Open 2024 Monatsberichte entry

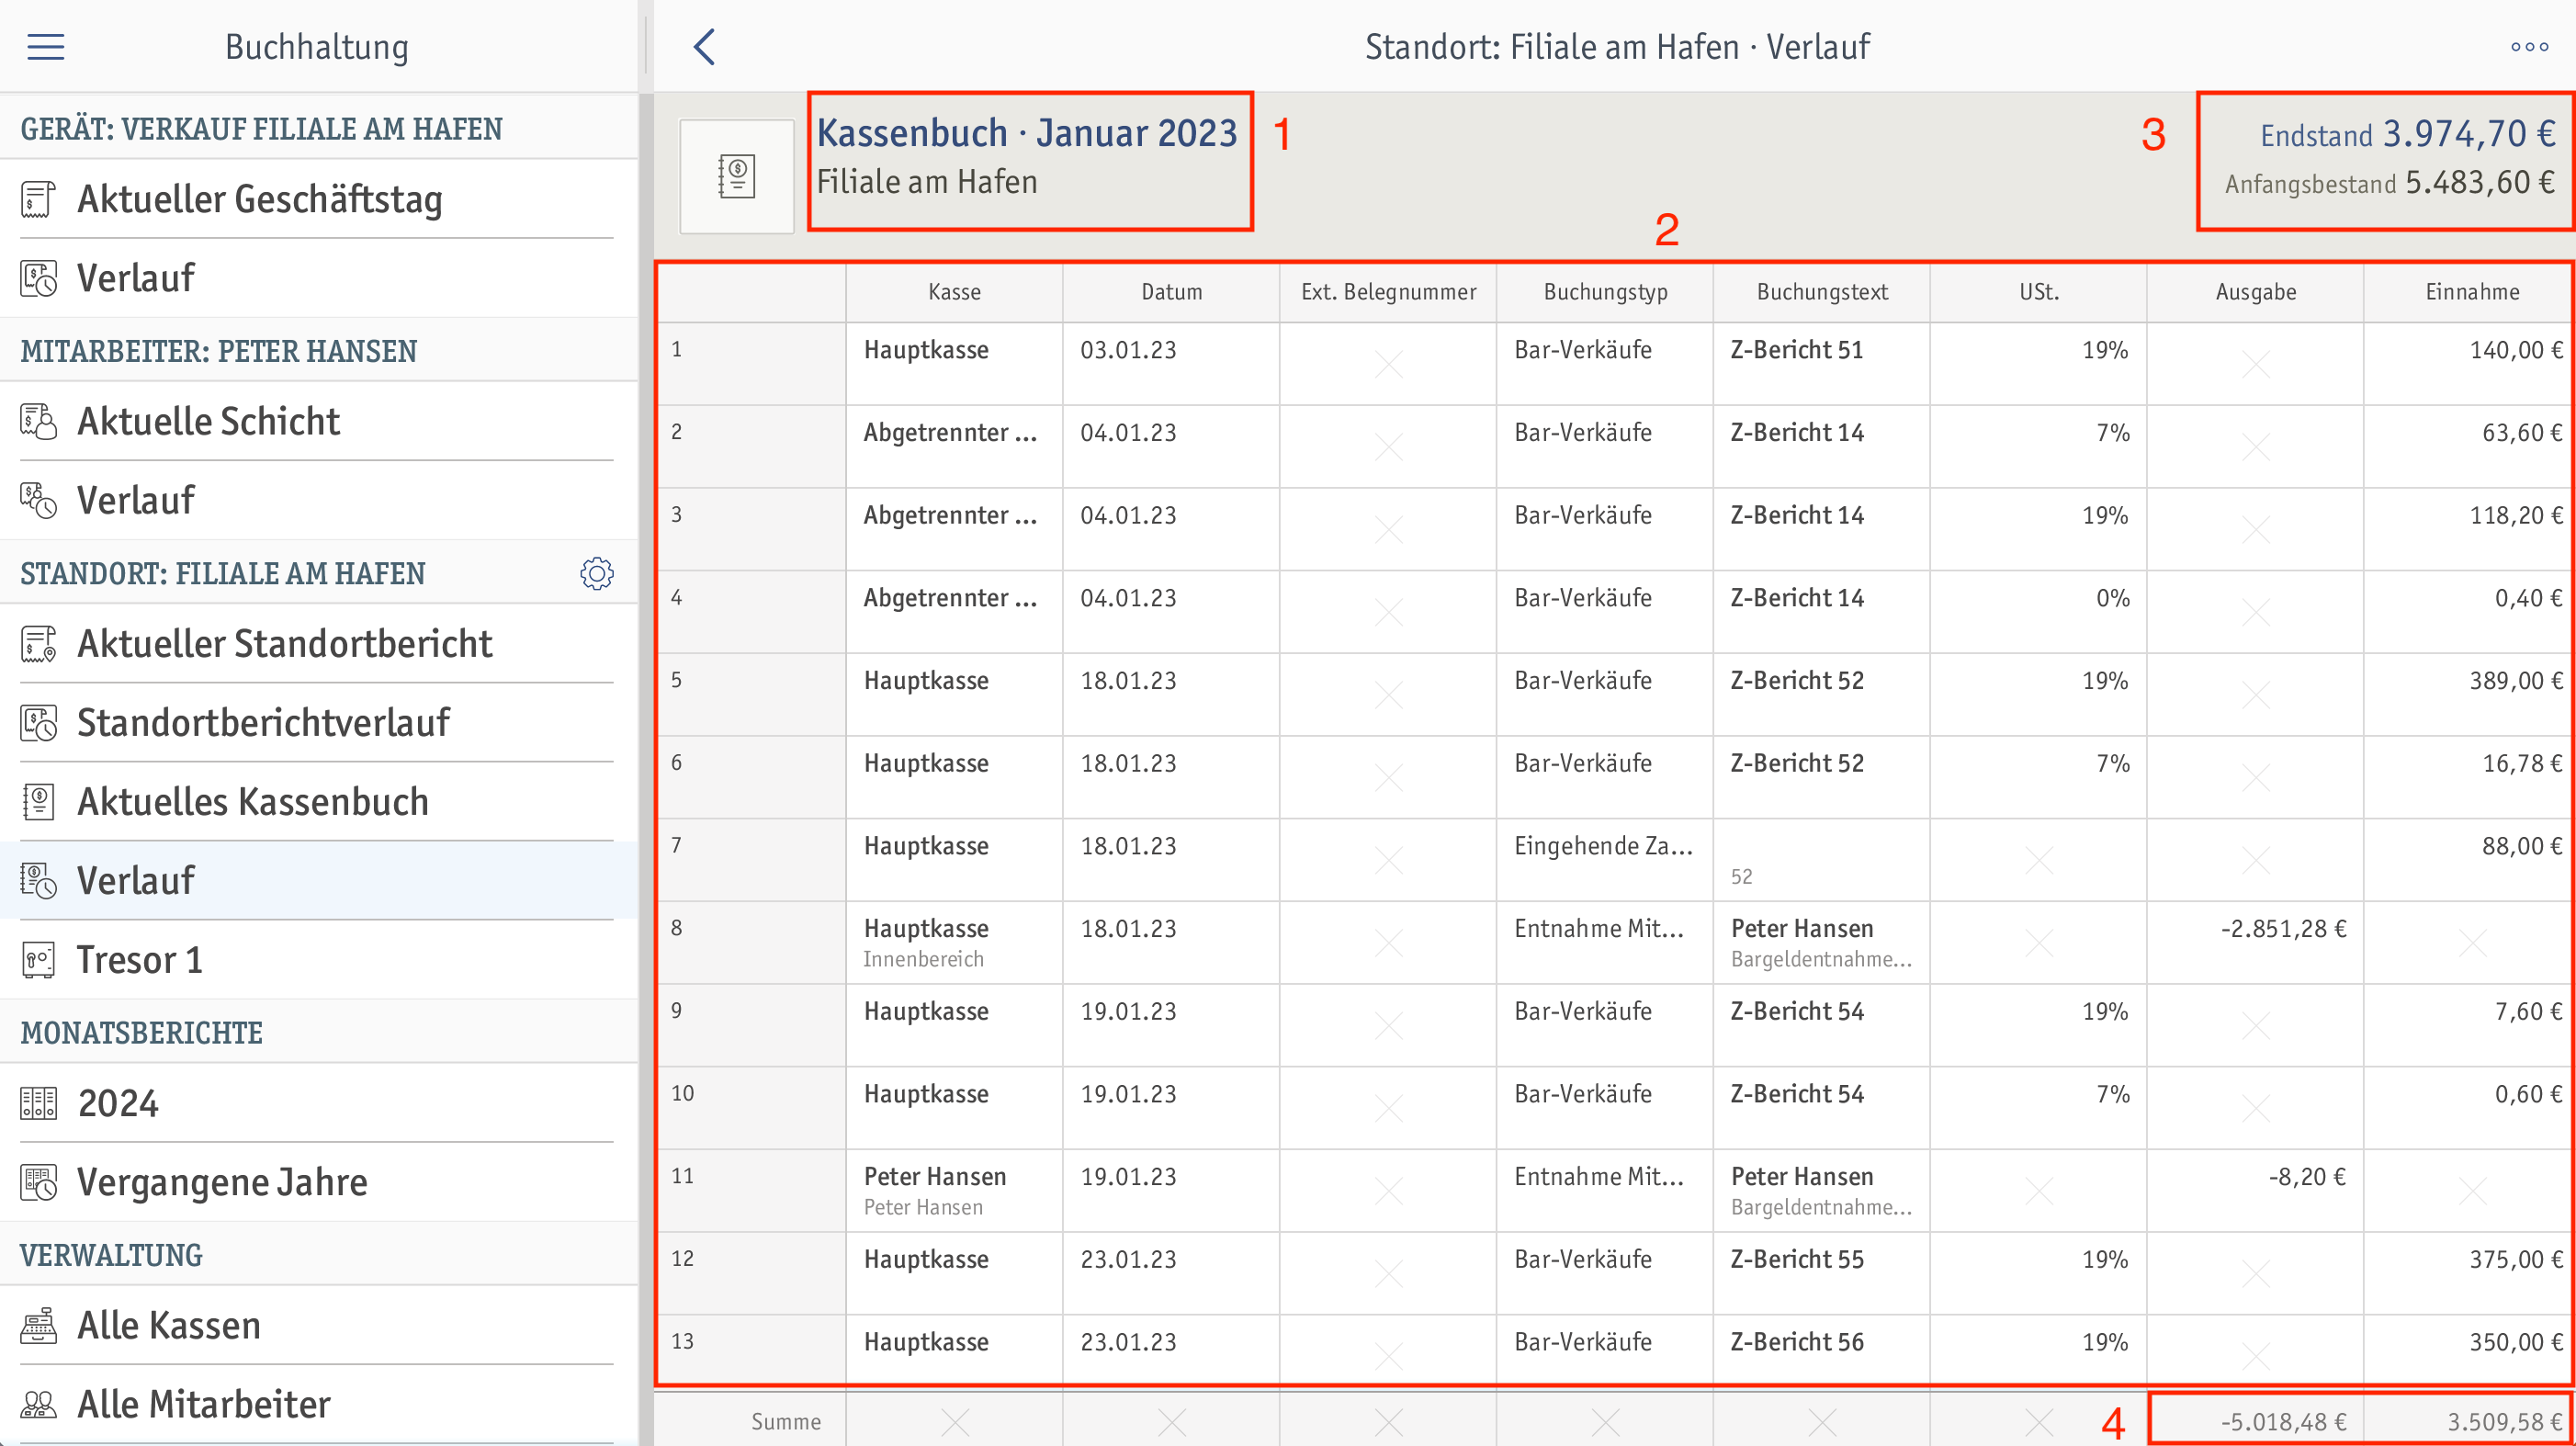tap(319, 1103)
